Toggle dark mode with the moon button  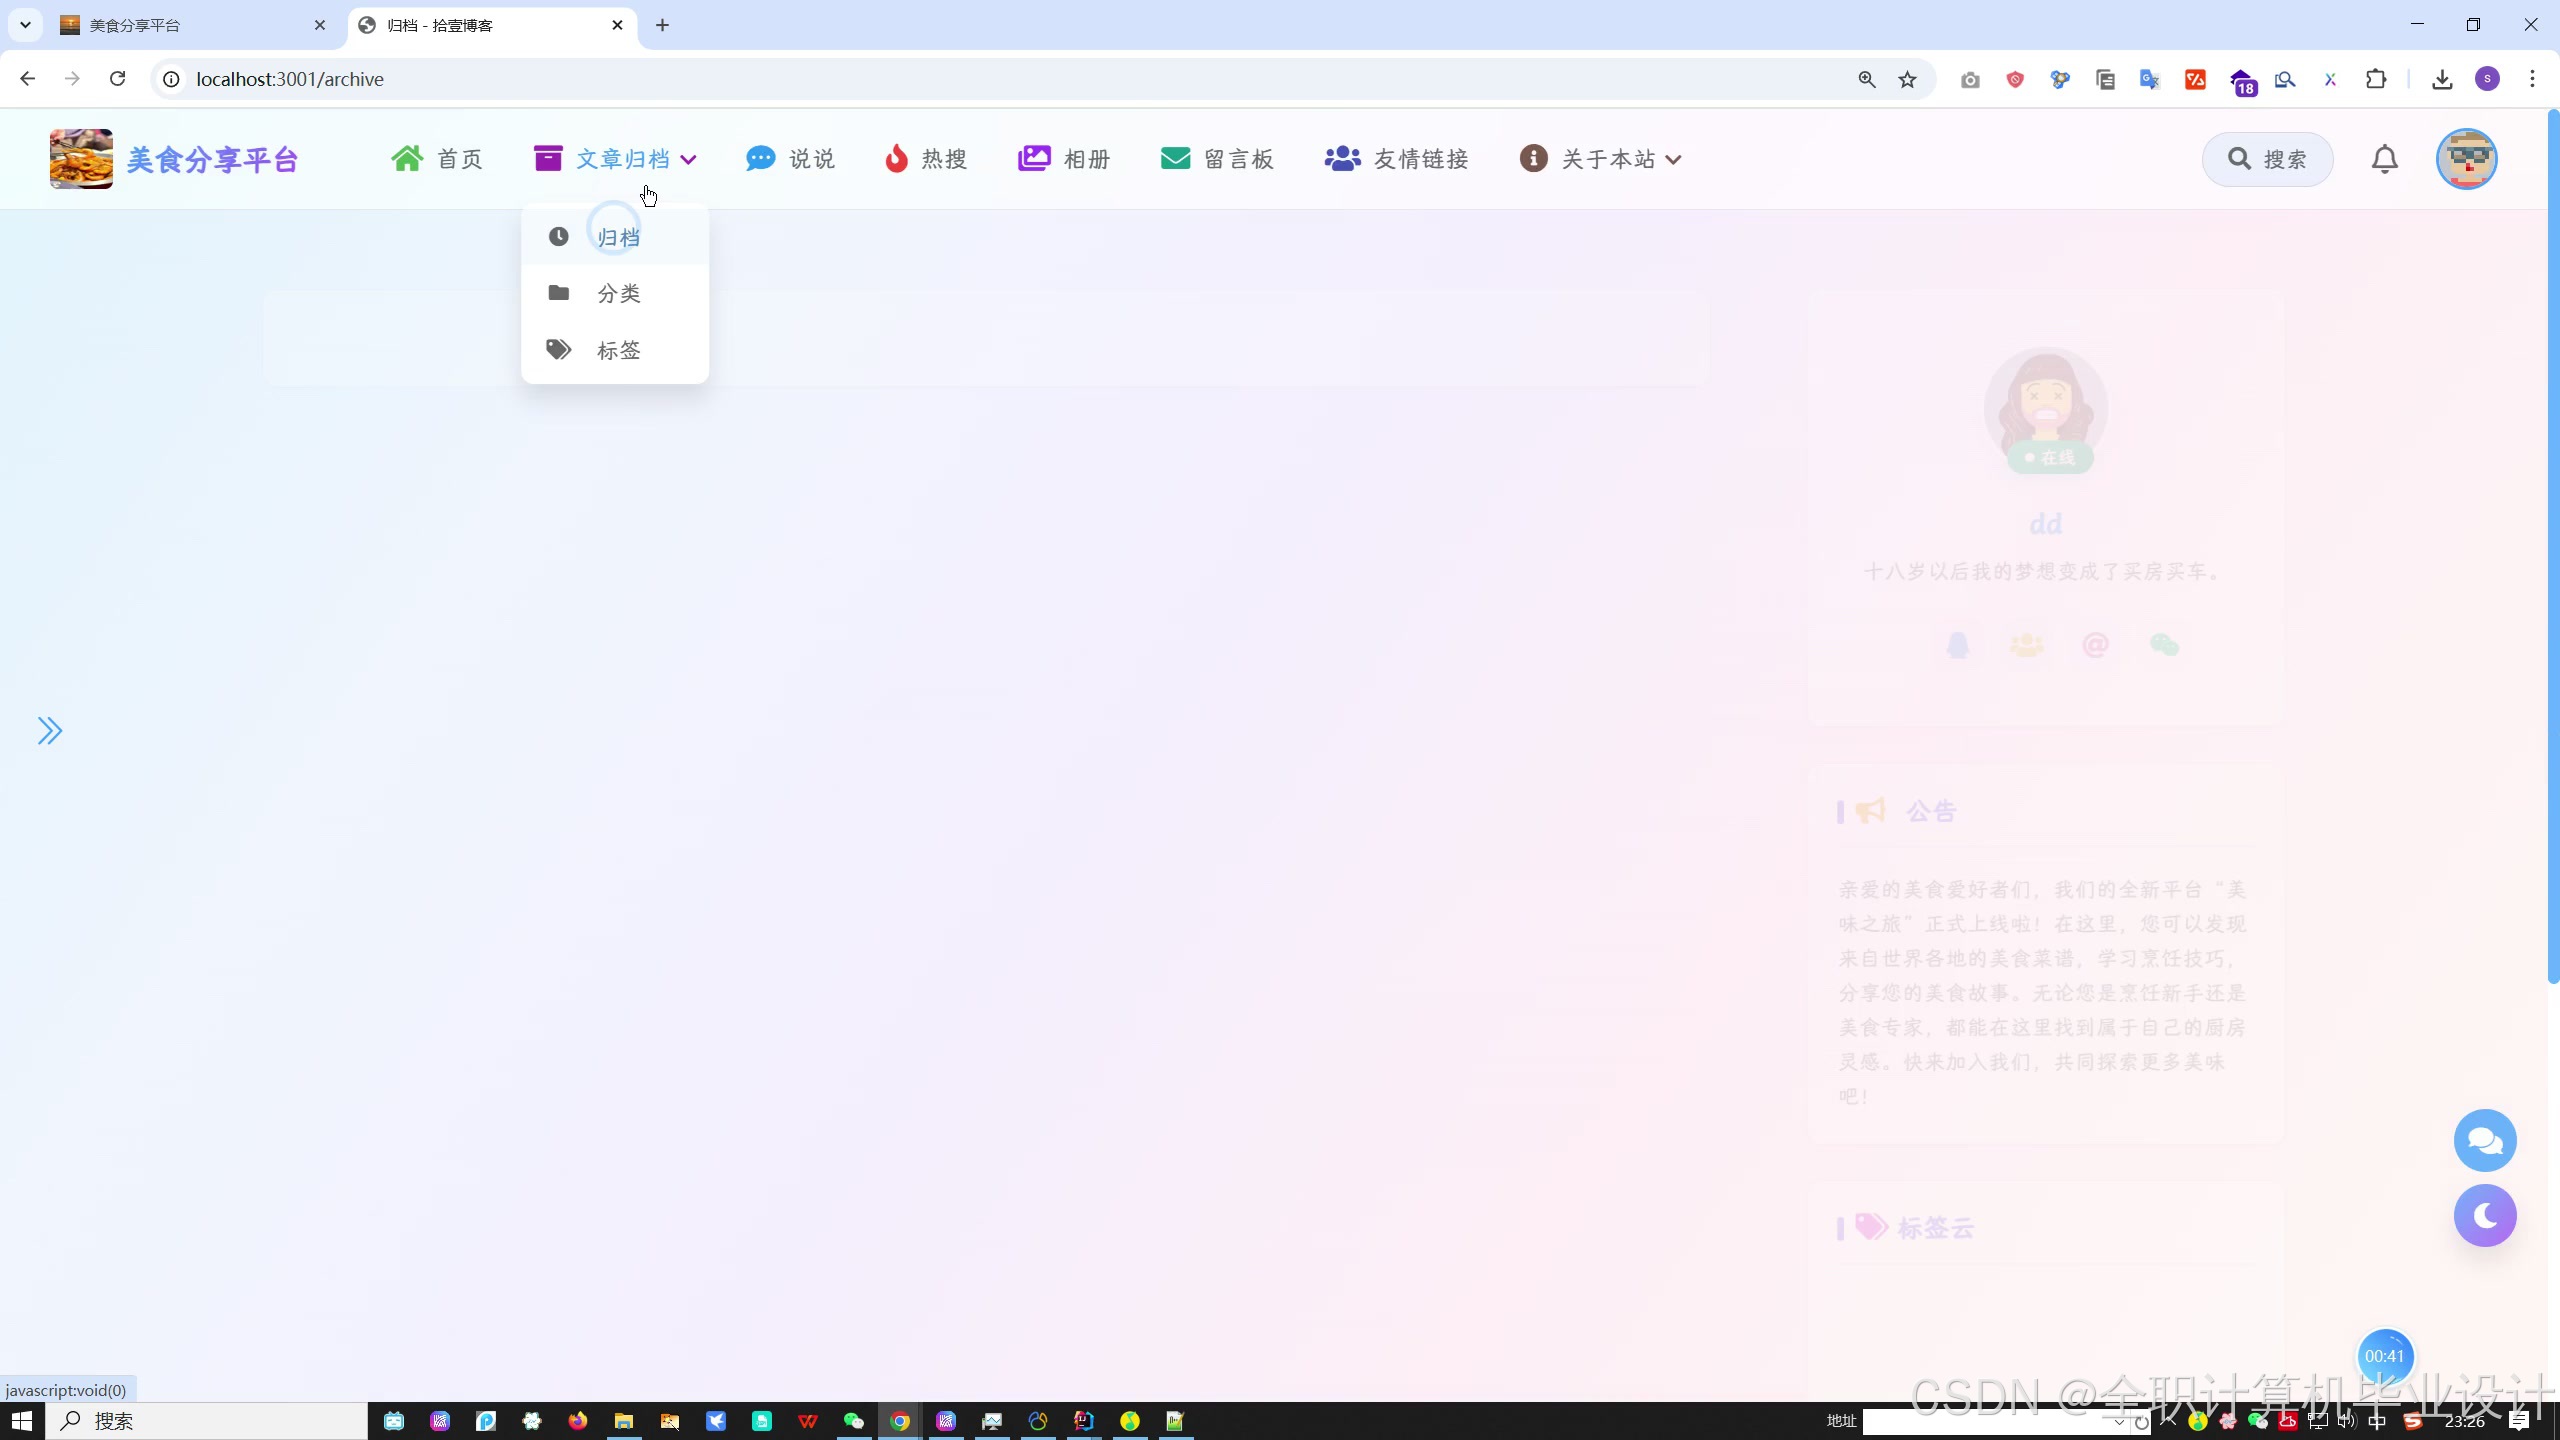tap(2484, 1216)
